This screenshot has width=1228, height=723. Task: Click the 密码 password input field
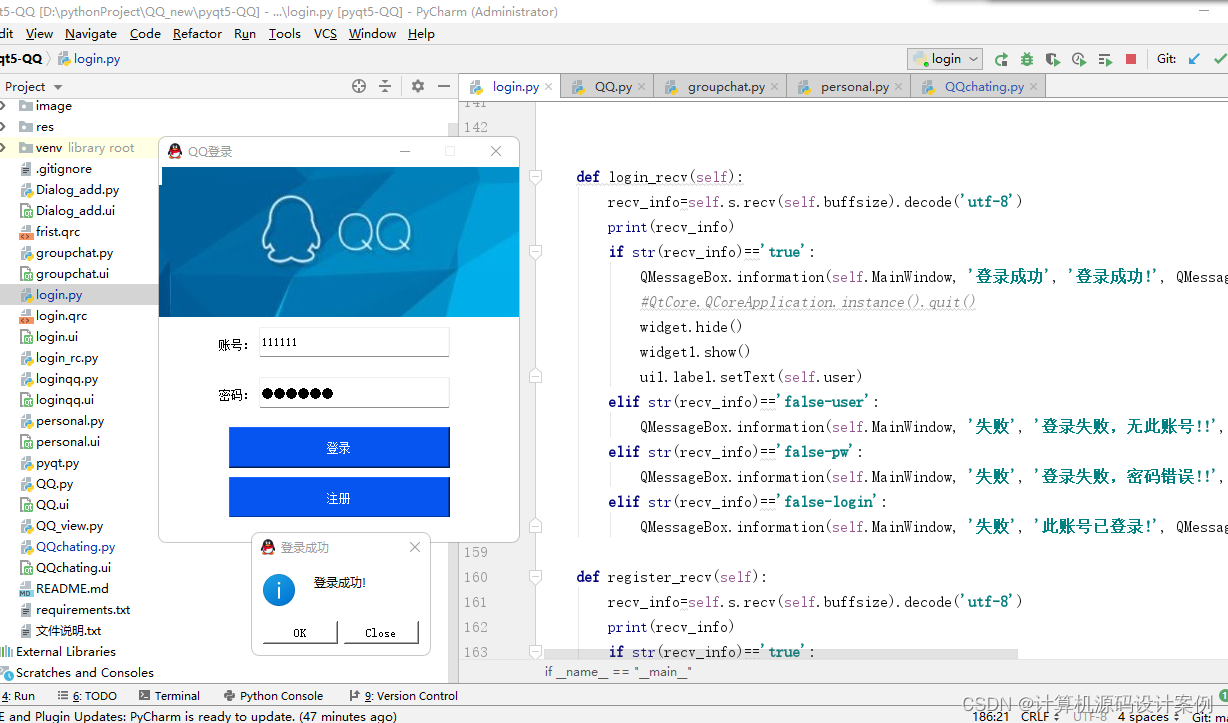354,393
